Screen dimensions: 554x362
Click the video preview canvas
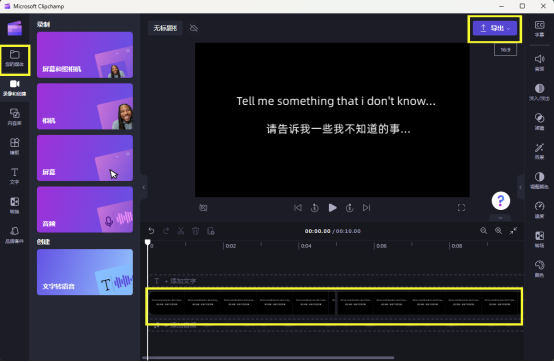(x=332, y=120)
